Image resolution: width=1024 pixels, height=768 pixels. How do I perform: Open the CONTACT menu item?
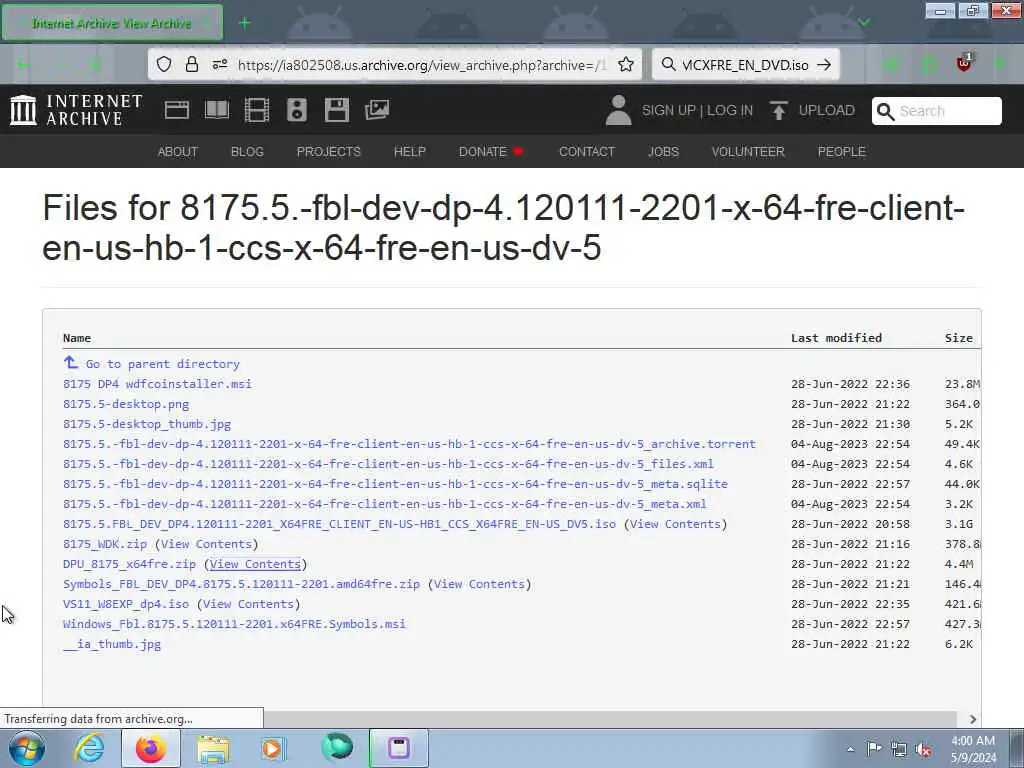click(586, 152)
